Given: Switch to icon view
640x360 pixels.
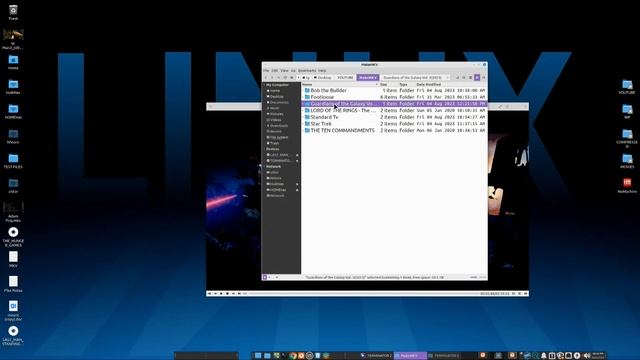Looking at the screenshot, I should coord(470,78).
